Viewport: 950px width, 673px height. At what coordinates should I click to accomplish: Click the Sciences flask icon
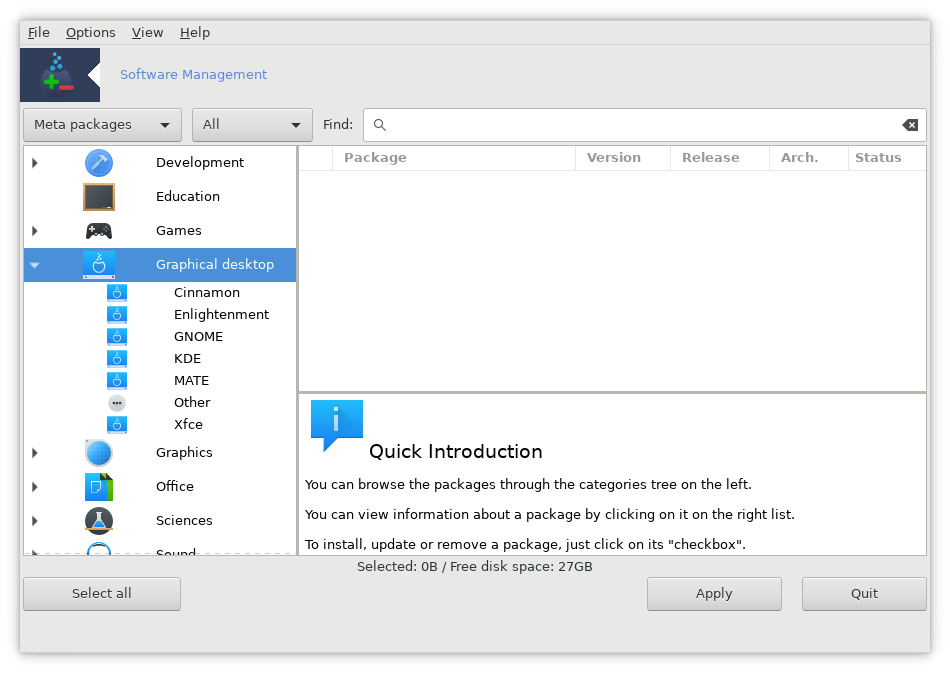click(x=99, y=521)
